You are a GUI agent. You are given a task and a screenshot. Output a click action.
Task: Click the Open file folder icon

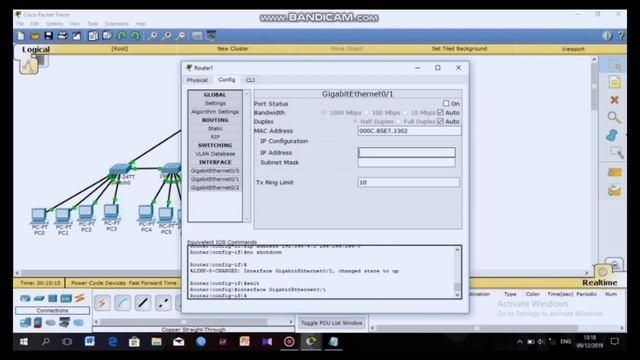(x=35, y=36)
